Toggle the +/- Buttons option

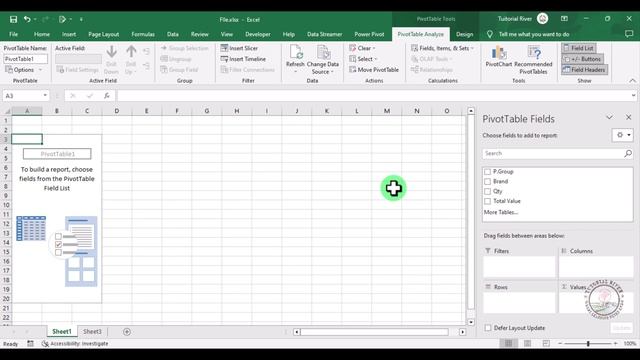pos(582,59)
